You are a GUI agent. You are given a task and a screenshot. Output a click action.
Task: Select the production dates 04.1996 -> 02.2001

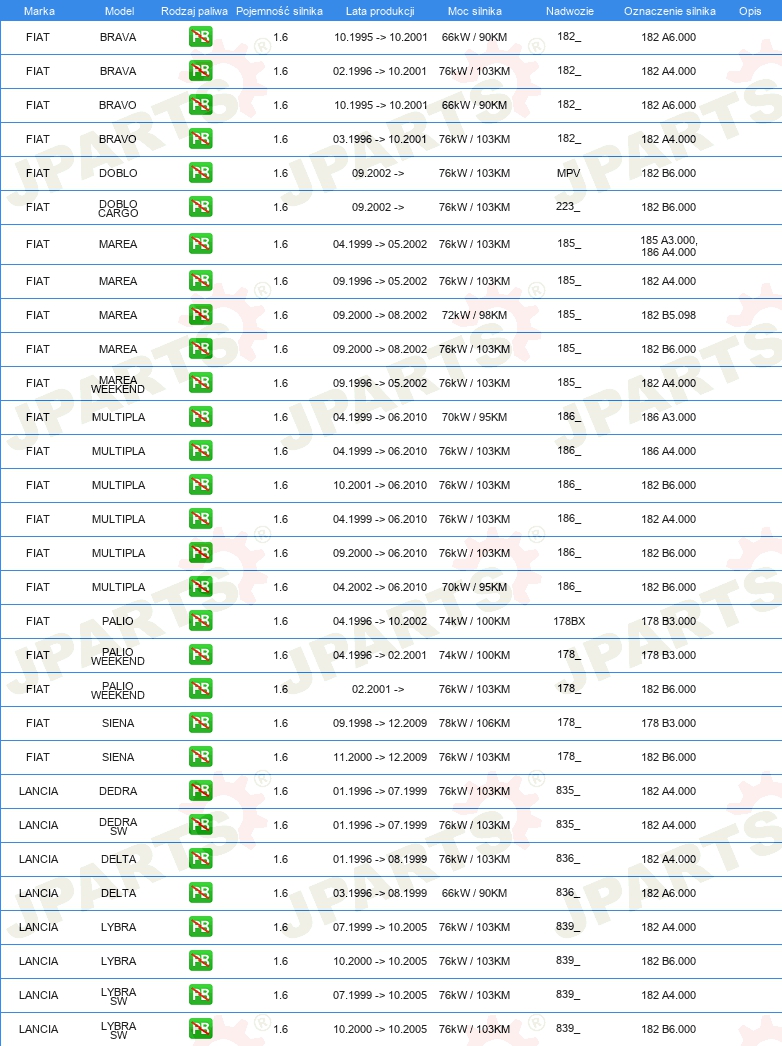(380, 655)
